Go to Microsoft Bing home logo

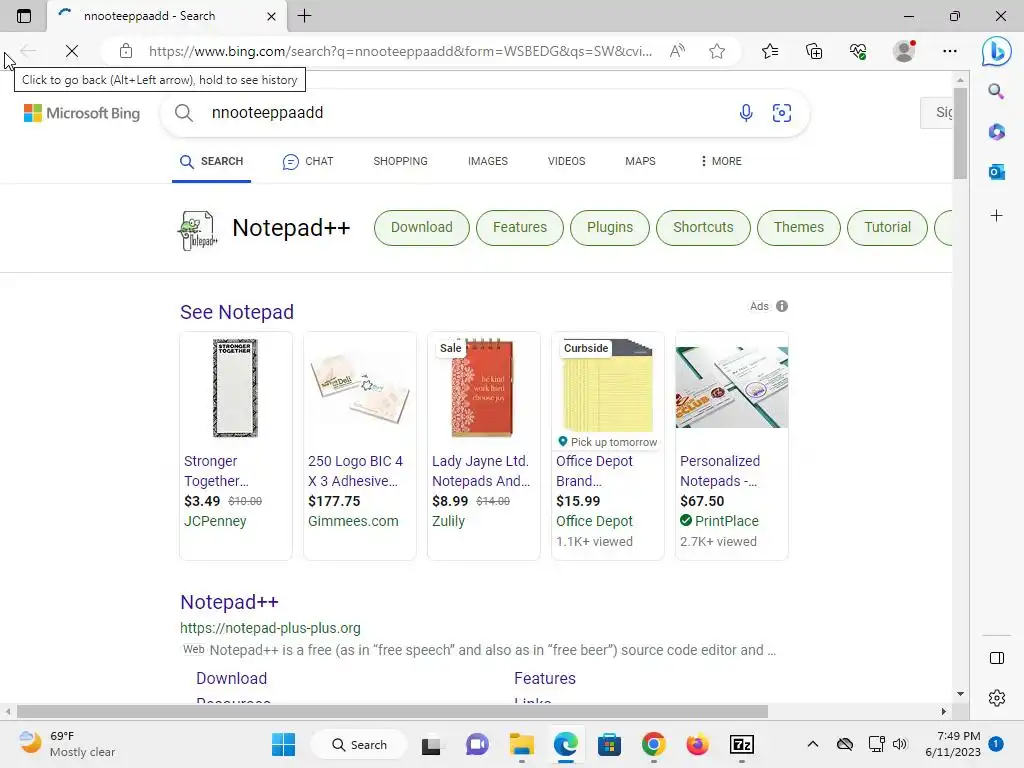tap(82, 113)
